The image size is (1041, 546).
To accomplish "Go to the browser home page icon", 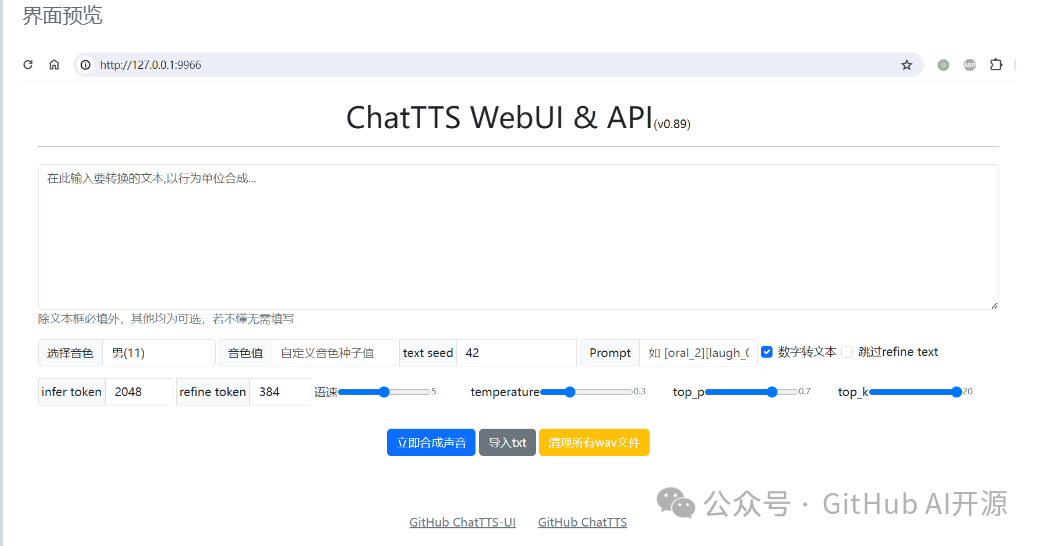I will click(x=54, y=64).
